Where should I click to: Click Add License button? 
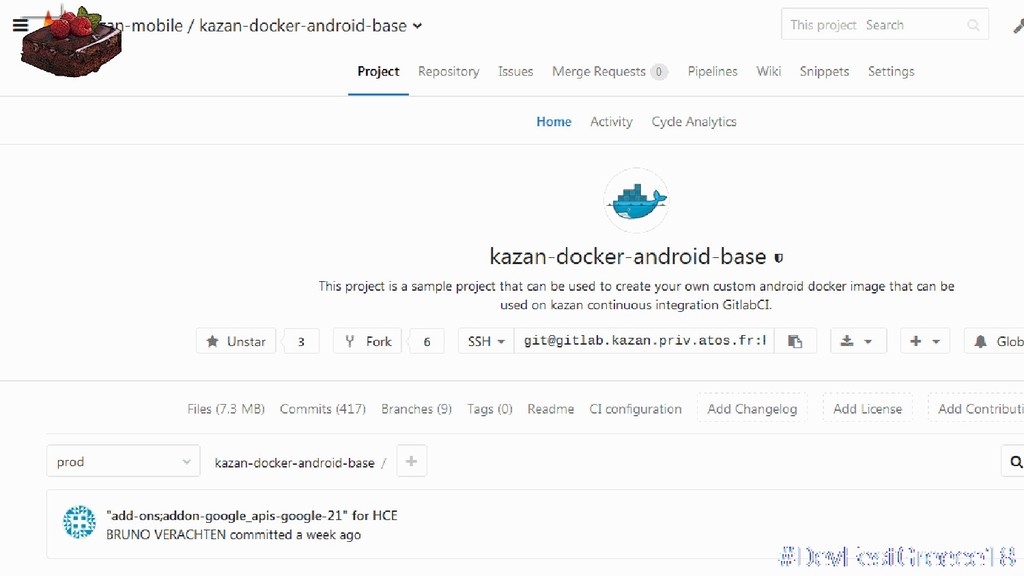pyautogui.click(x=867, y=409)
